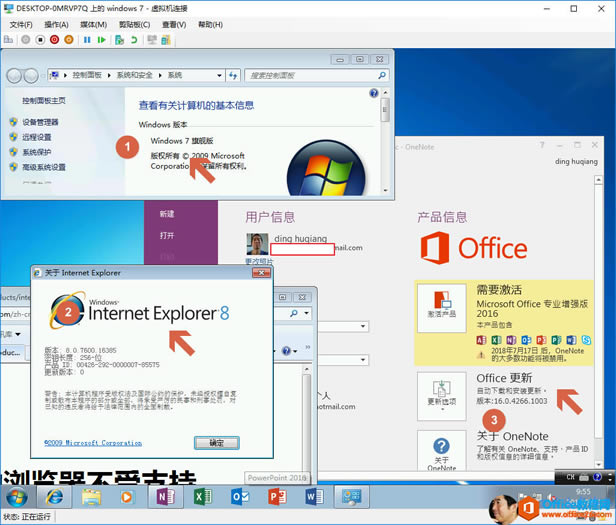Pause the virtual machine
The width and height of the screenshot is (616, 525).
click(x=87, y=40)
